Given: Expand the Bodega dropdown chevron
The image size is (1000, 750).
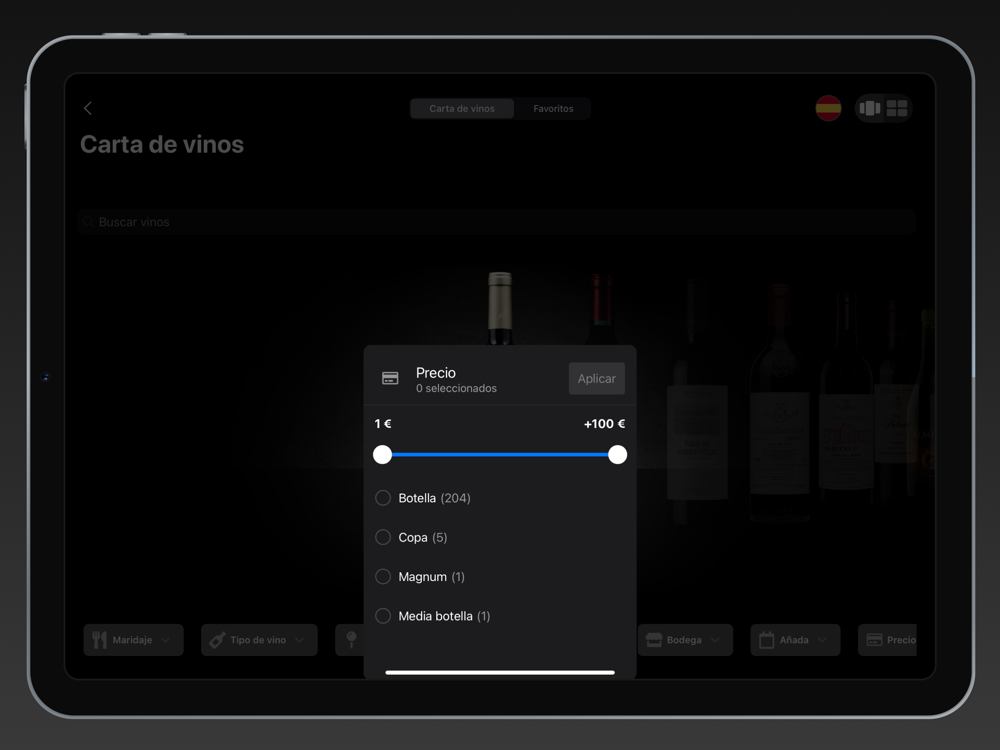Looking at the screenshot, I should click(715, 640).
